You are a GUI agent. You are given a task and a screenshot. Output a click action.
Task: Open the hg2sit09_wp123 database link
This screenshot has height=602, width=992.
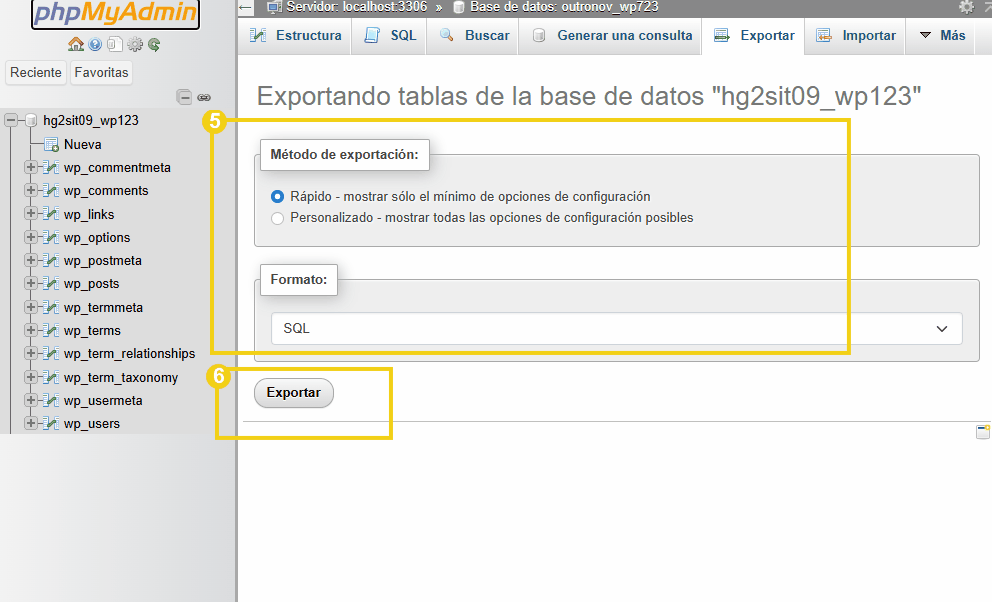90,120
